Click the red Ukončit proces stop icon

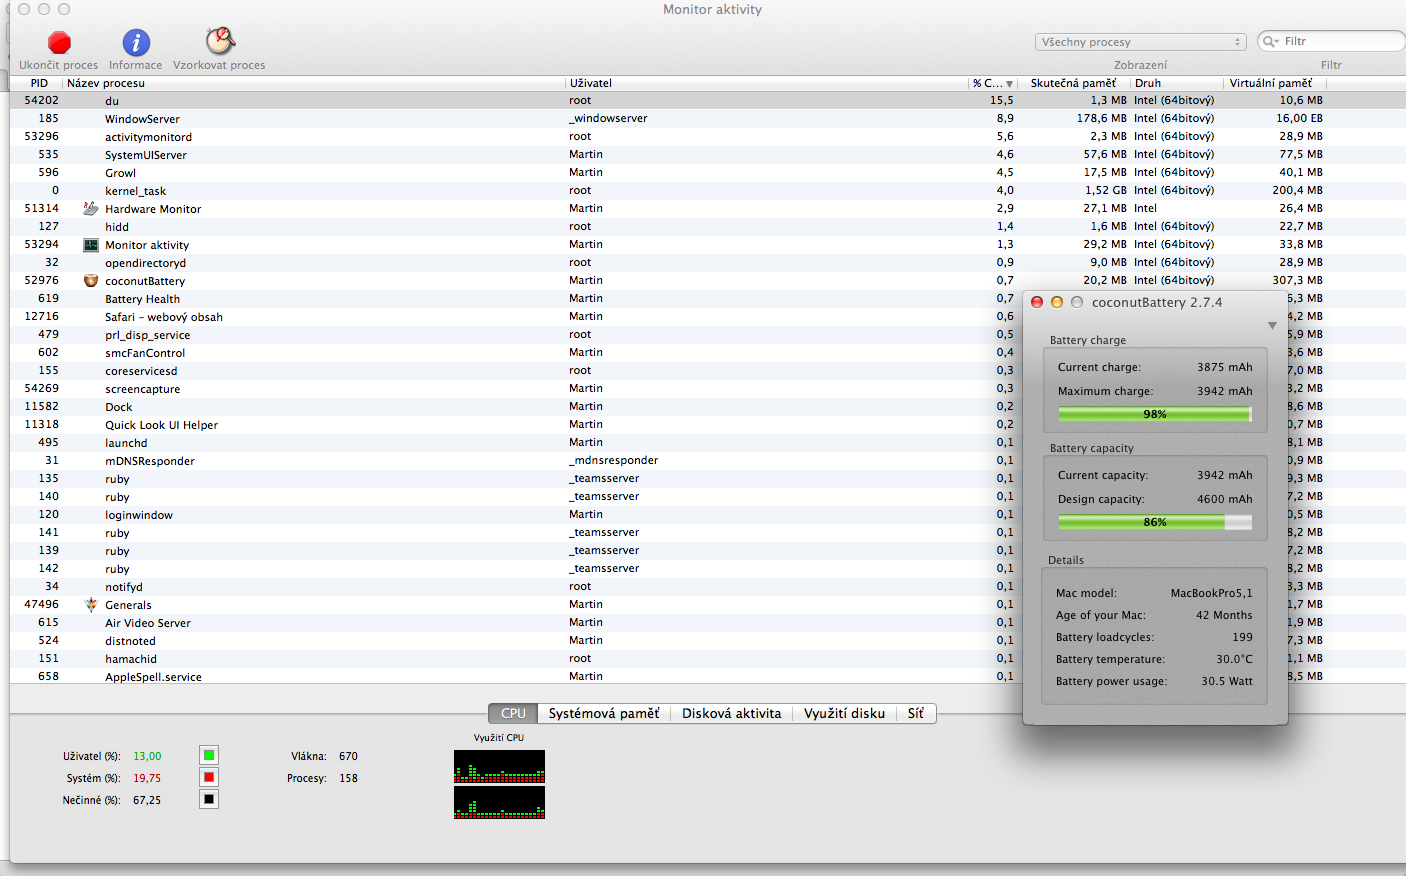(60, 42)
